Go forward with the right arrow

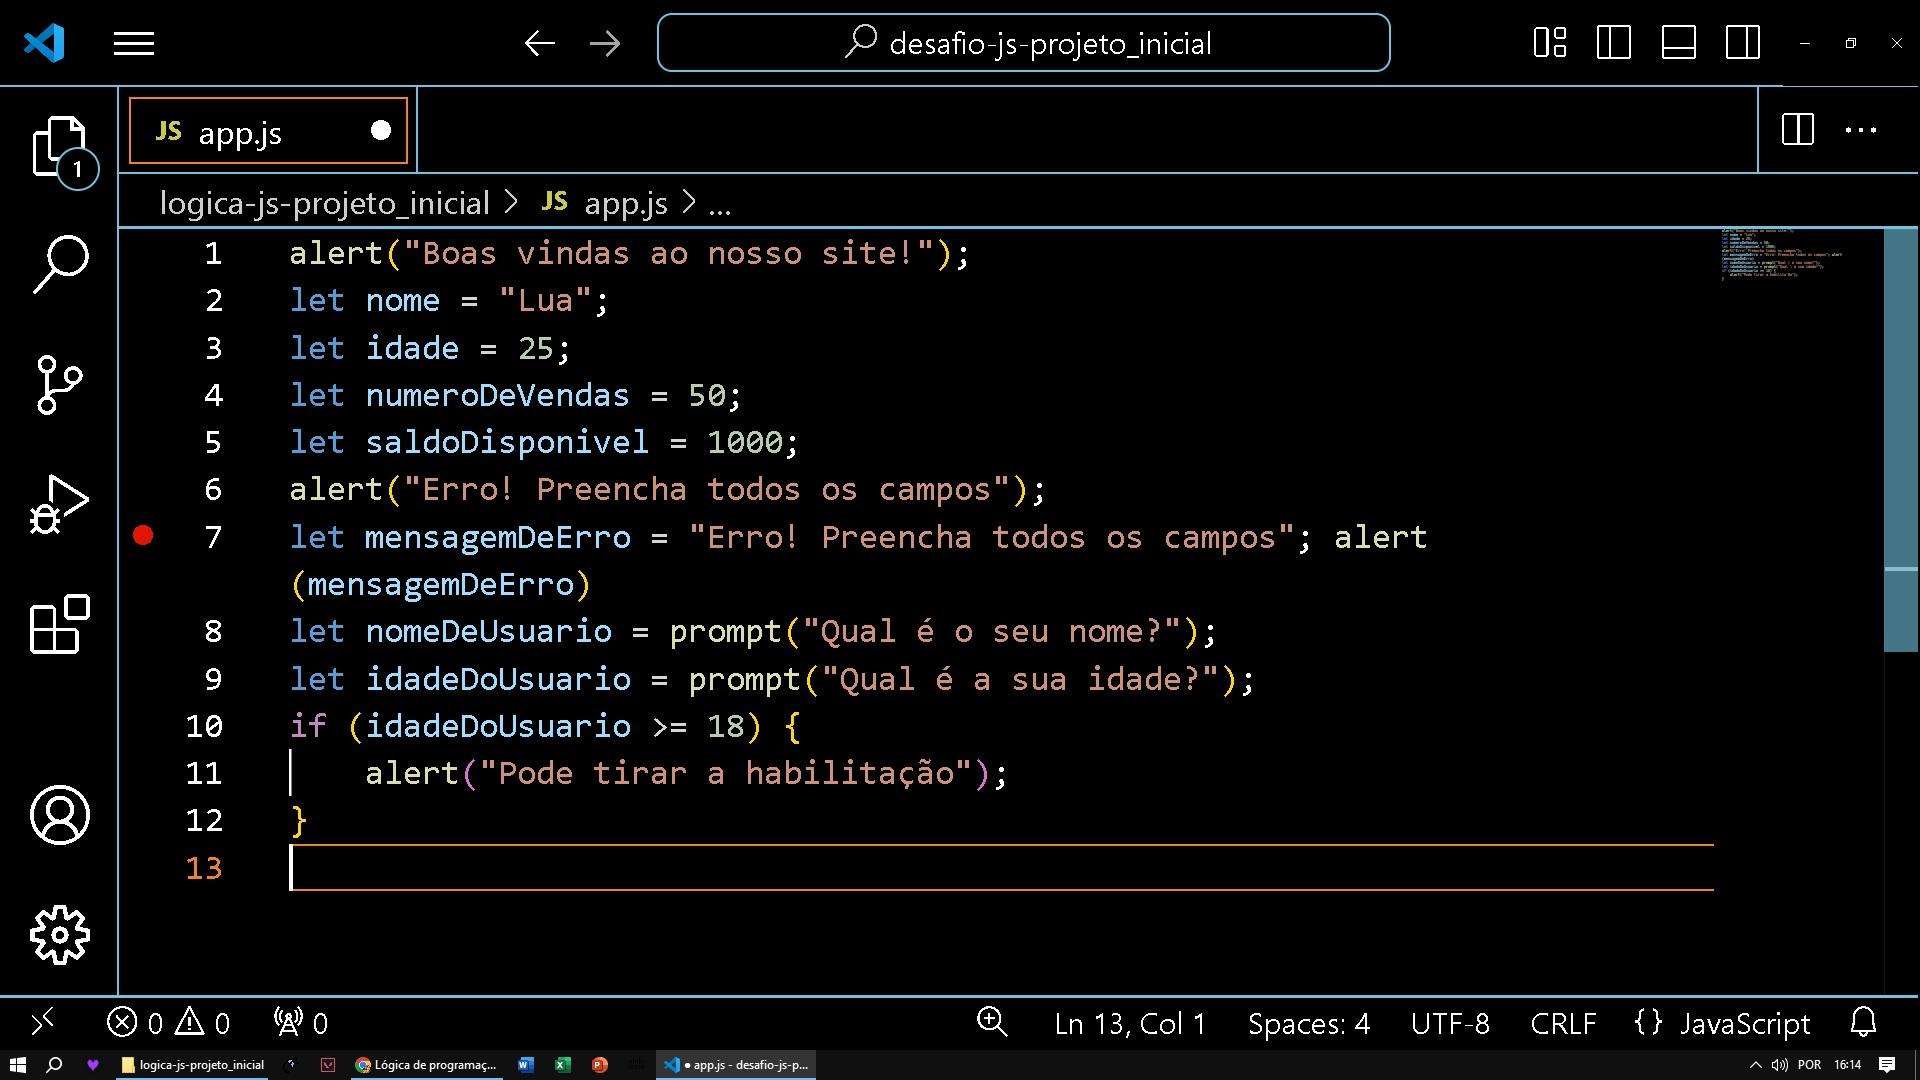[605, 43]
